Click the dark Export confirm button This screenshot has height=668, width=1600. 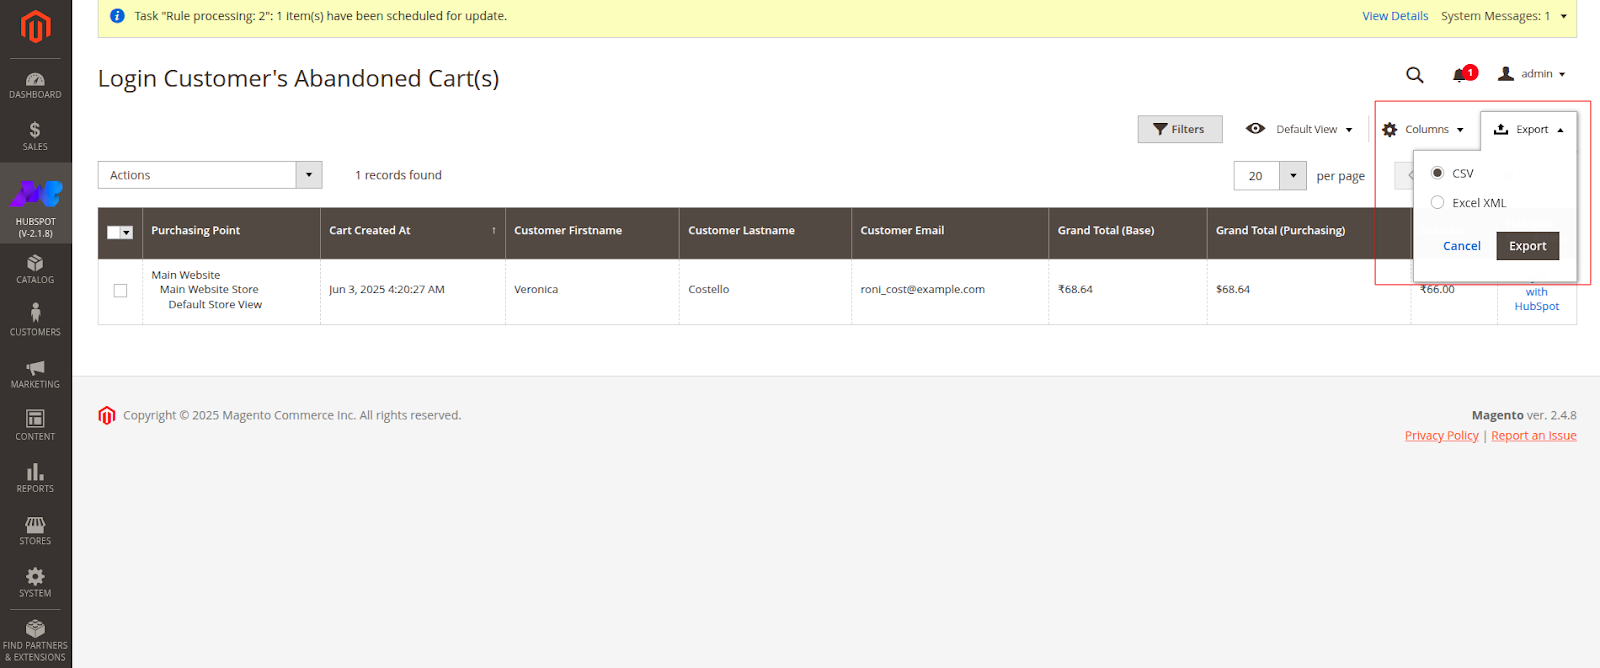point(1527,246)
